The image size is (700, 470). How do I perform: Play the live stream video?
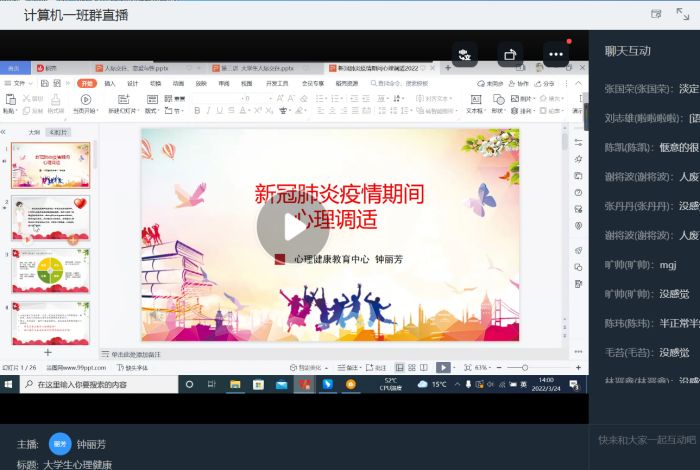293,227
